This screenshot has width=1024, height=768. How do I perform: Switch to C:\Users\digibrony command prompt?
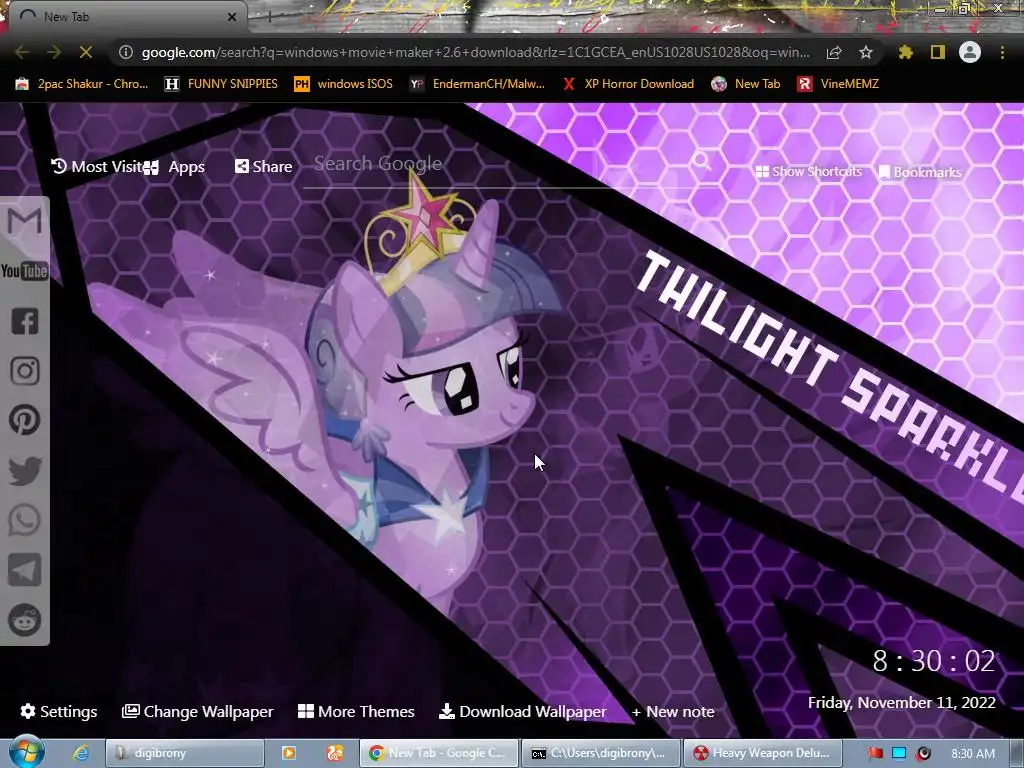point(601,753)
